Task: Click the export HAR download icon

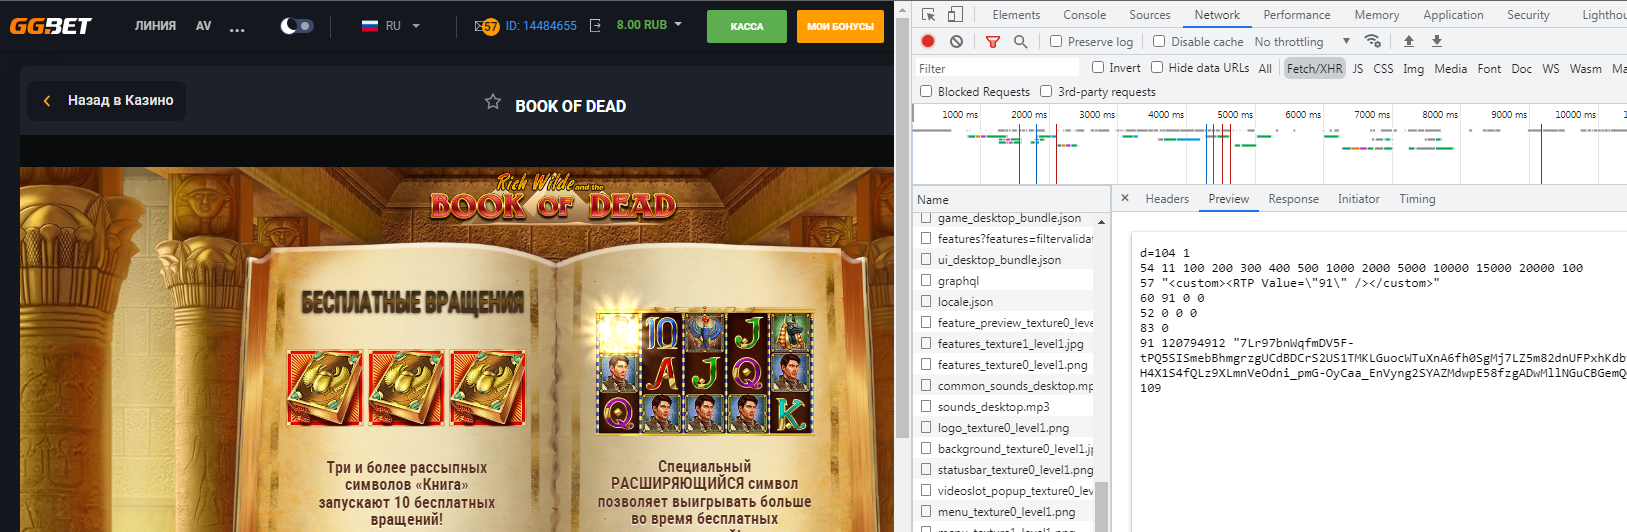Action: pyautogui.click(x=1437, y=41)
